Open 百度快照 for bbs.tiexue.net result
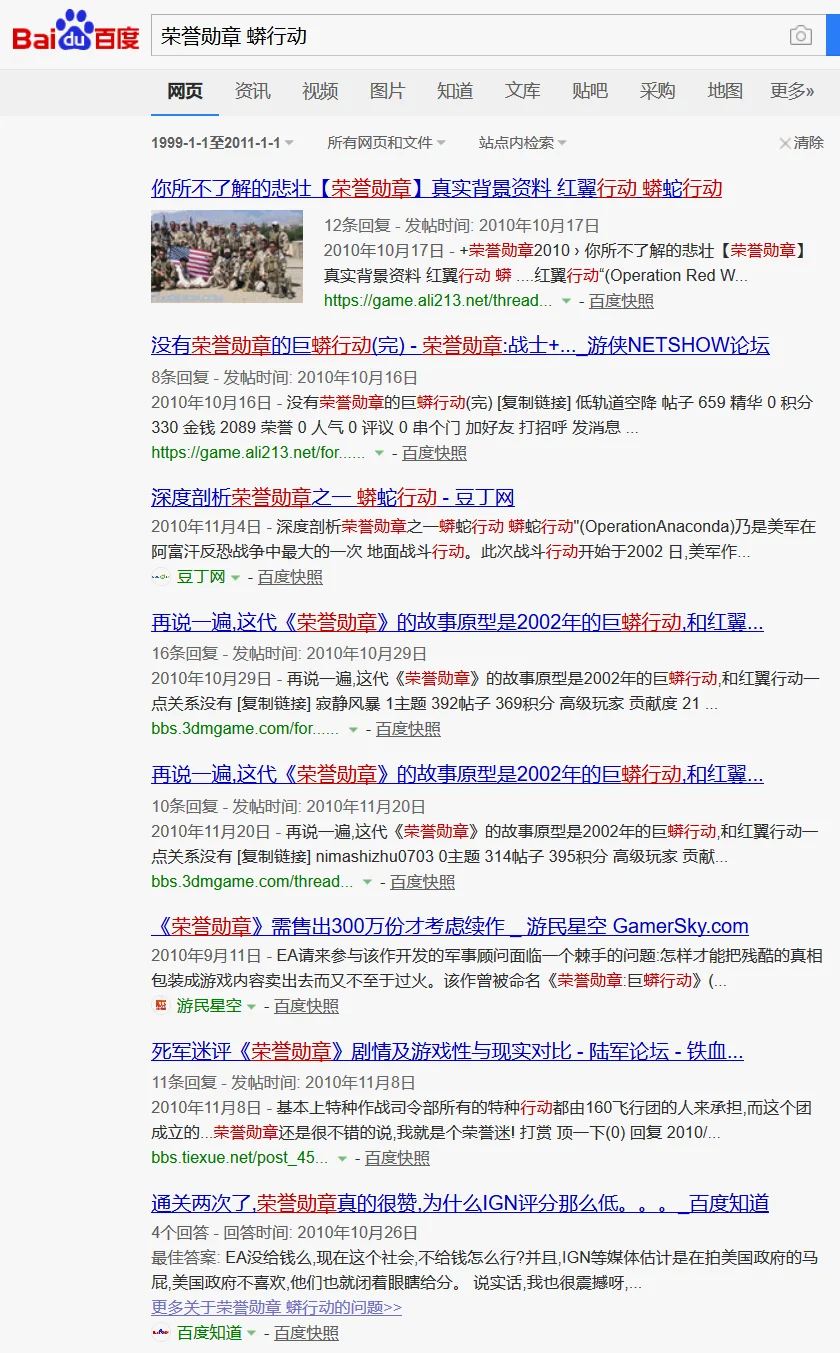The width and height of the screenshot is (840, 1353). click(397, 1157)
